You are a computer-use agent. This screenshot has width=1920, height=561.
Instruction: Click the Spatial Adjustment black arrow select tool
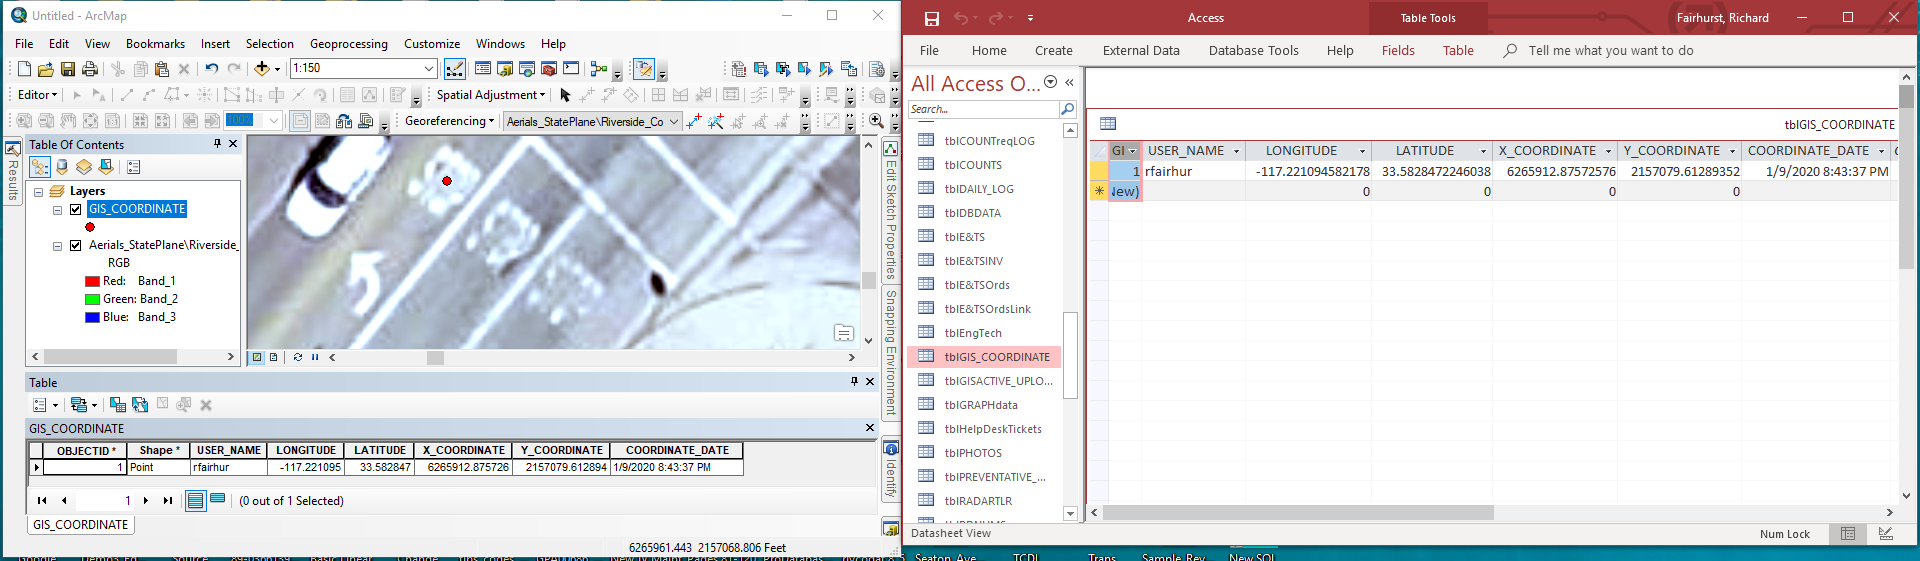click(565, 95)
